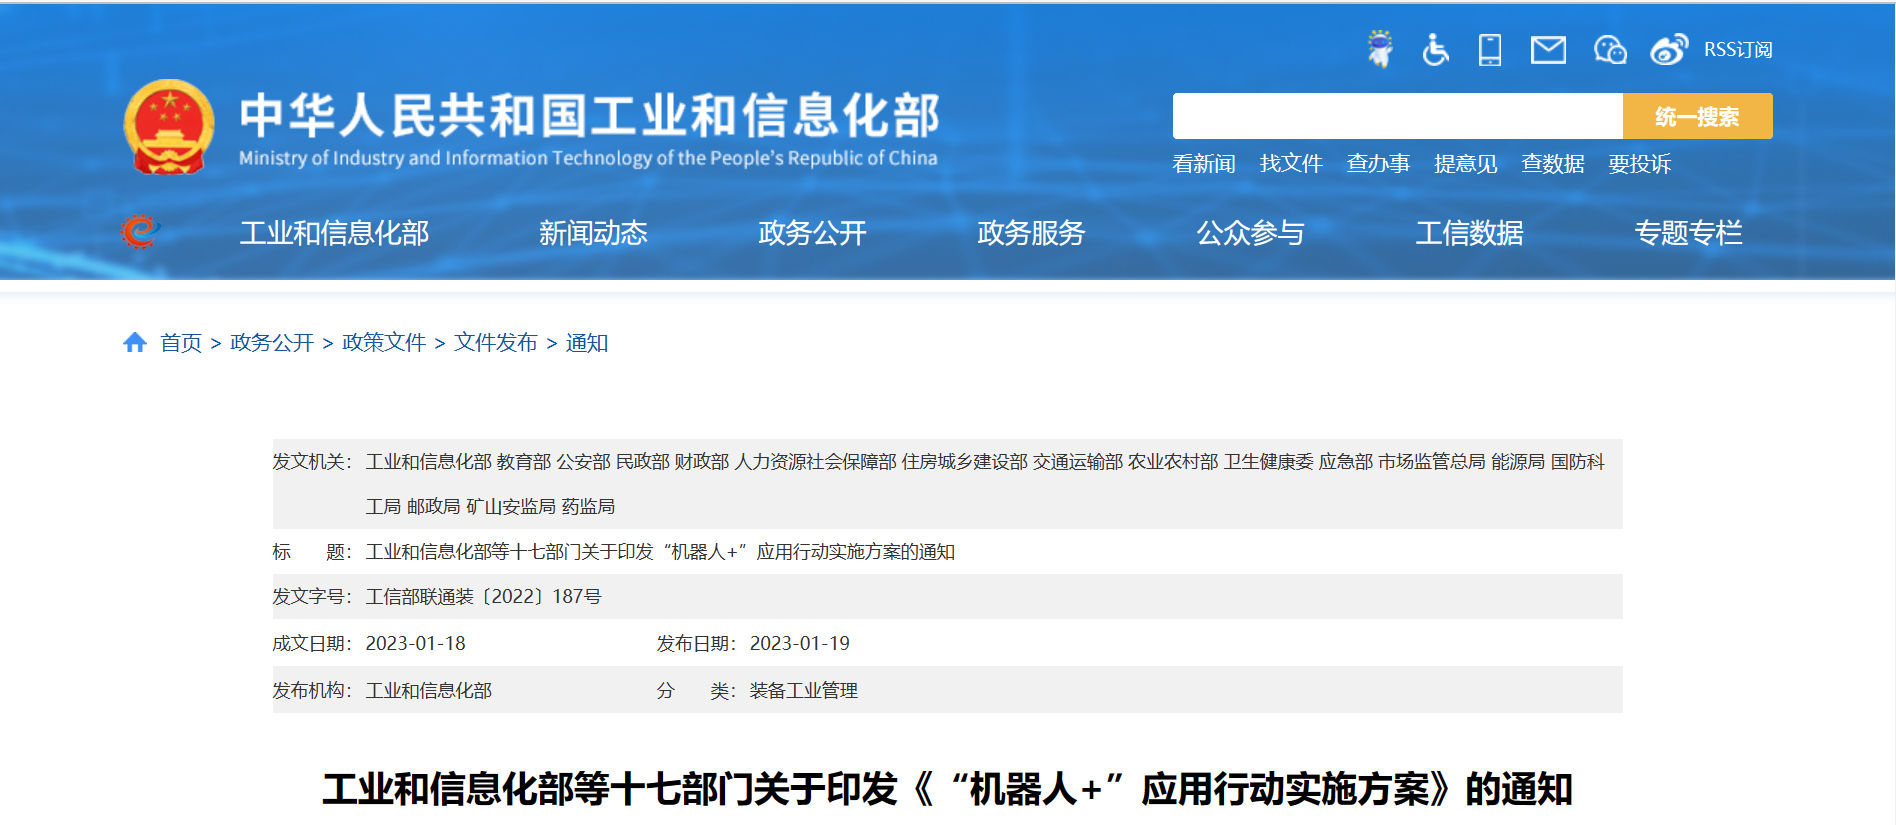Viewport: 1896px width, 825px height.
Task: Click the red swirl icon in navigation bar
Action: (x=140, y=232)
